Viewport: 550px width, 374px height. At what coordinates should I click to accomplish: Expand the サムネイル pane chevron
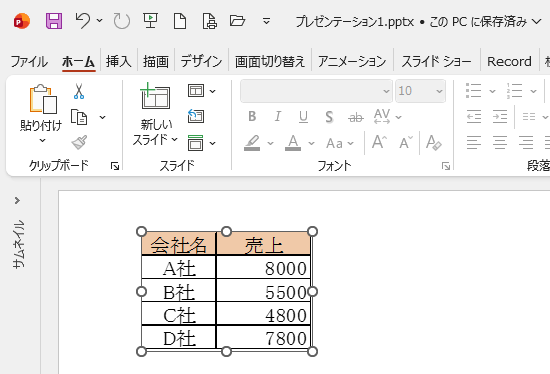pyautogui.click(x=18, y=201)
